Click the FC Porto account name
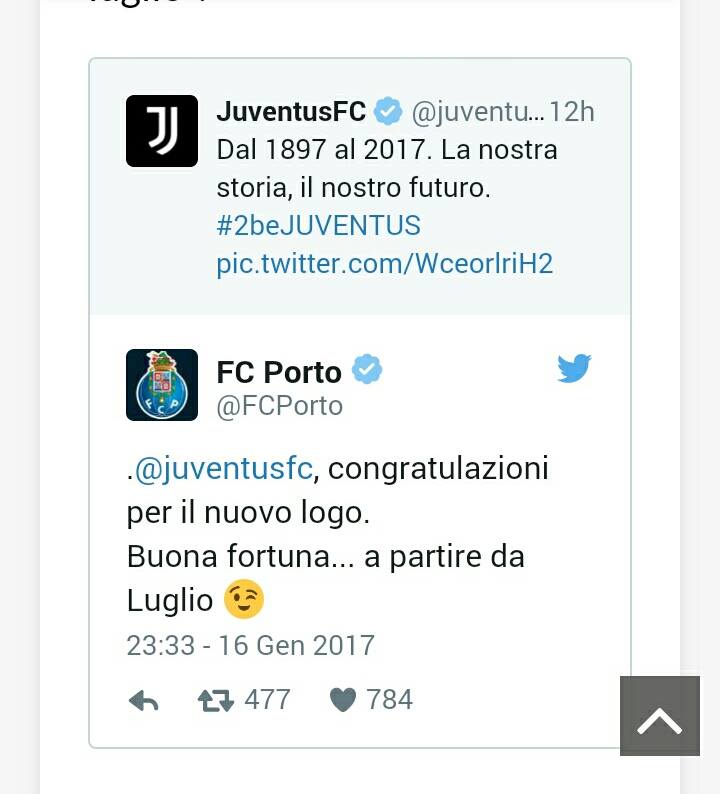This screenshot has width=720, height=794. [x=279, y=372]
